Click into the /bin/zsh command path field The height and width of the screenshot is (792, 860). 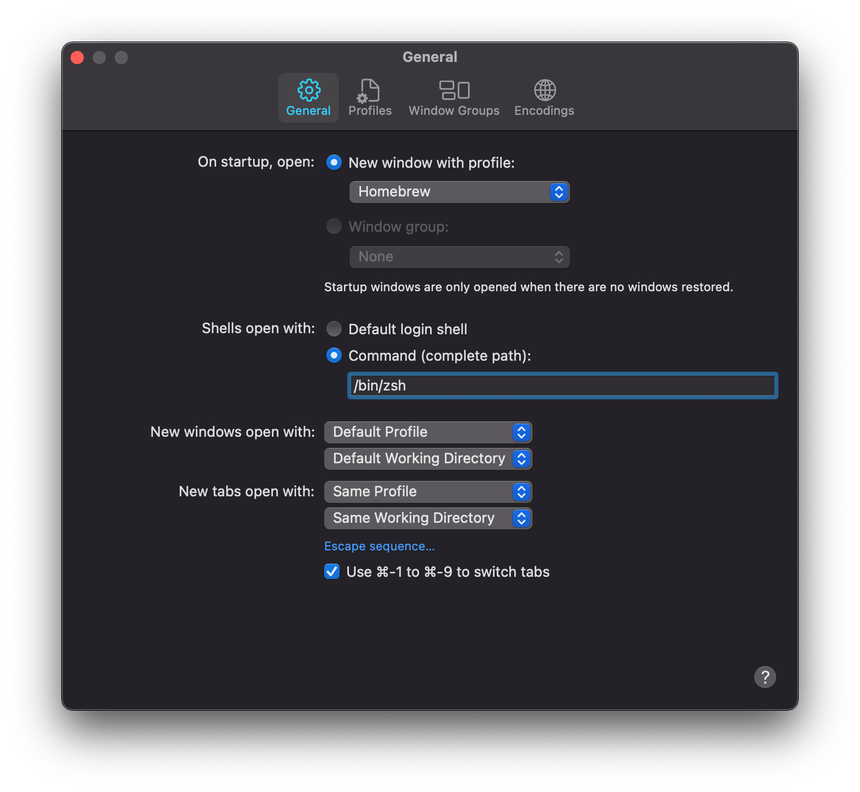[562, 386]
